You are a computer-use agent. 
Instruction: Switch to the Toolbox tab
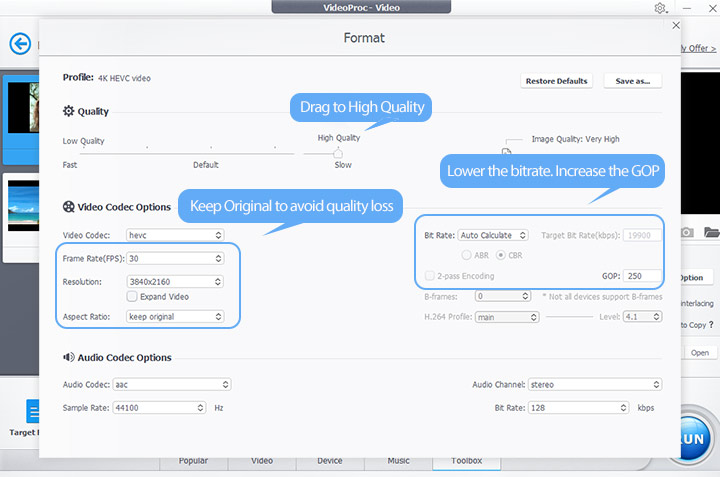[467, 461]
